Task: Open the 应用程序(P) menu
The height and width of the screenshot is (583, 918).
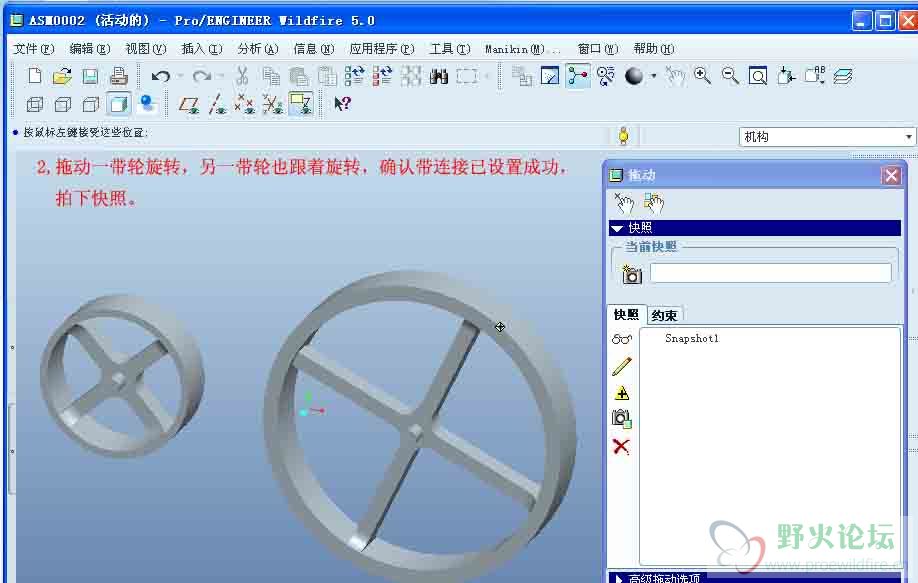Action: pyautogui.click(x=382, y=49)
